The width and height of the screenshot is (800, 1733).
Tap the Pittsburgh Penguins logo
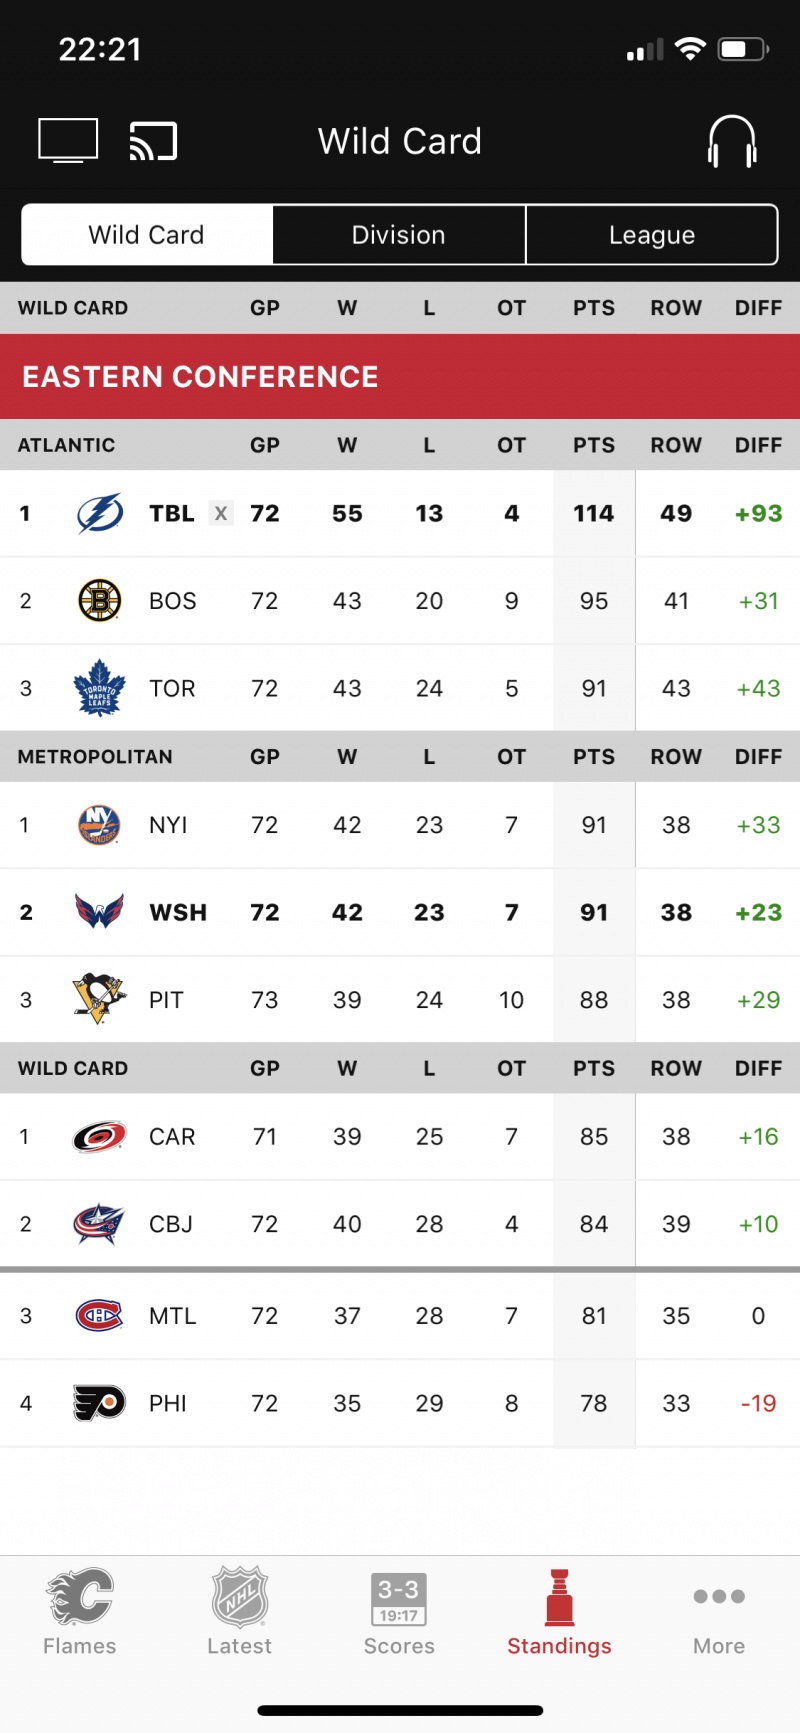click(x=99, y=999)
